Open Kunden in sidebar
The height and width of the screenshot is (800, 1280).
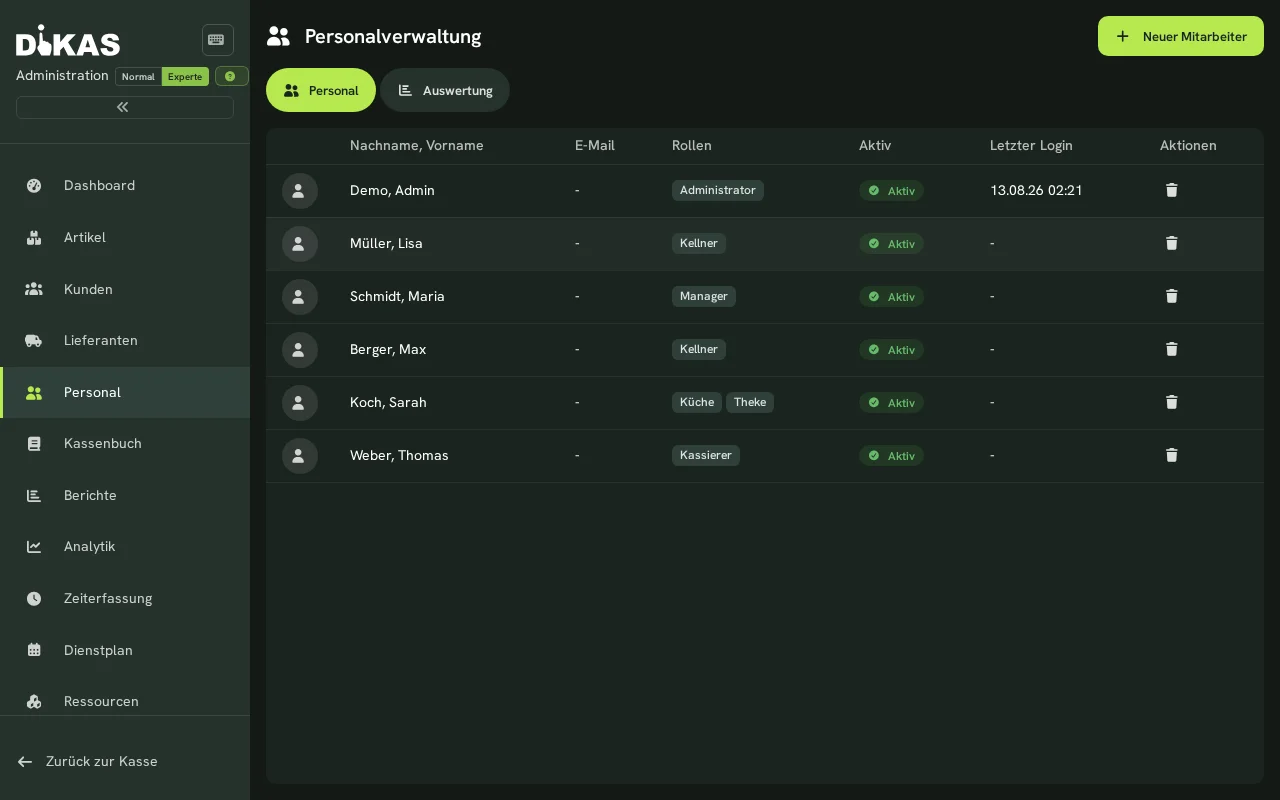coord(125,289)
